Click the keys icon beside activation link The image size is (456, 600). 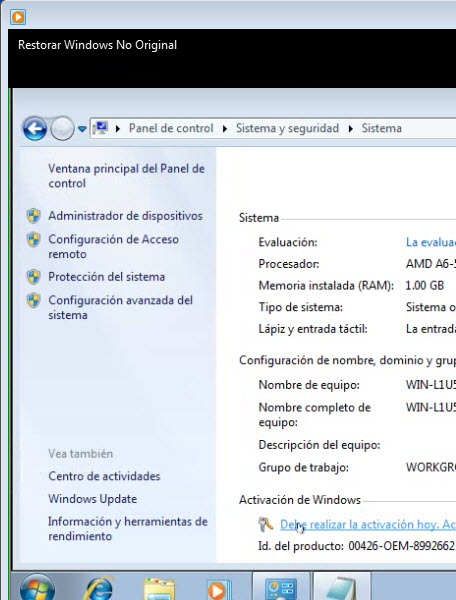click(x=265, y=524)
